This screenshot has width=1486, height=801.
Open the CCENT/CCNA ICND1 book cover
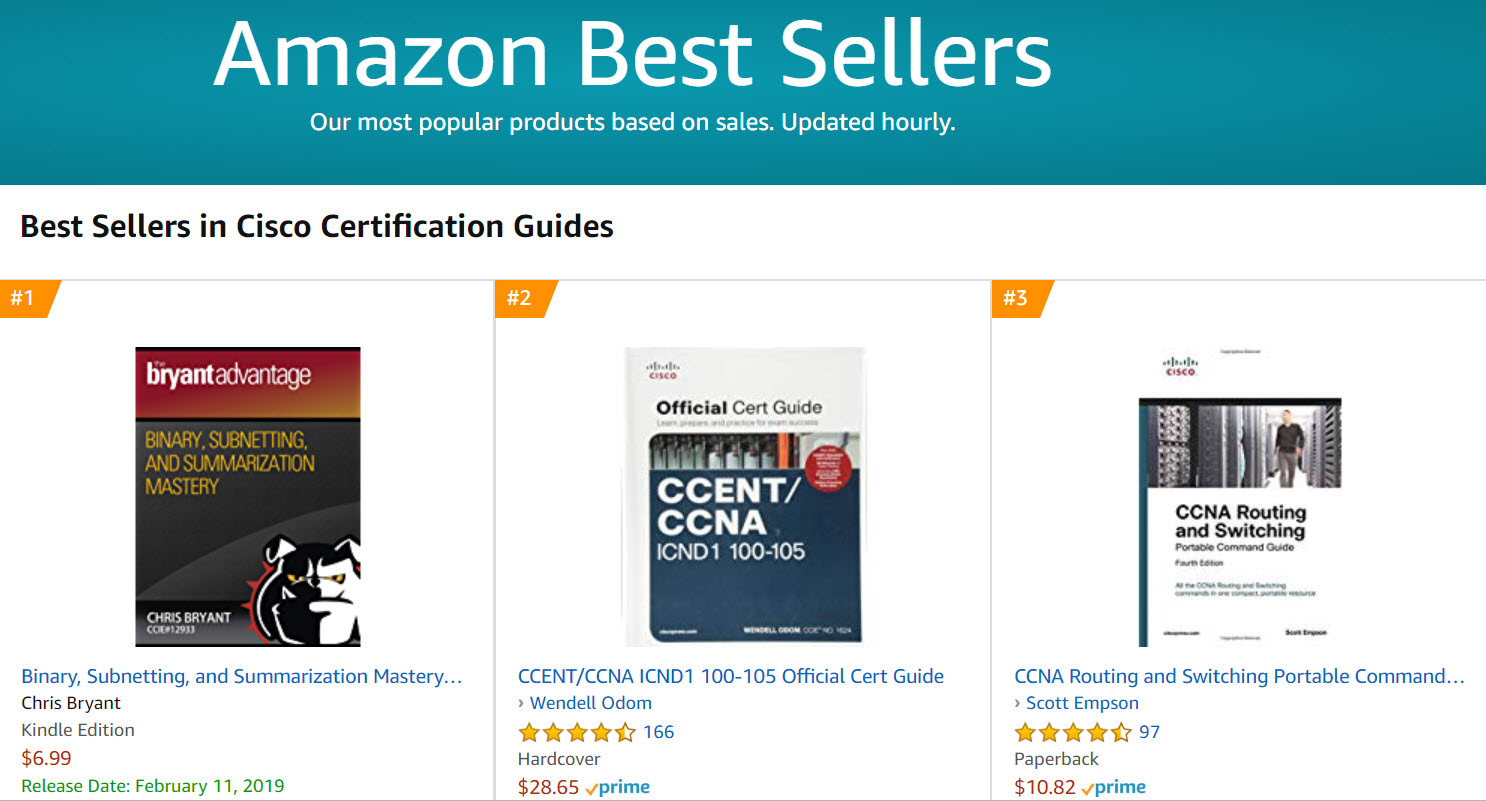click(x=744, y=497)
